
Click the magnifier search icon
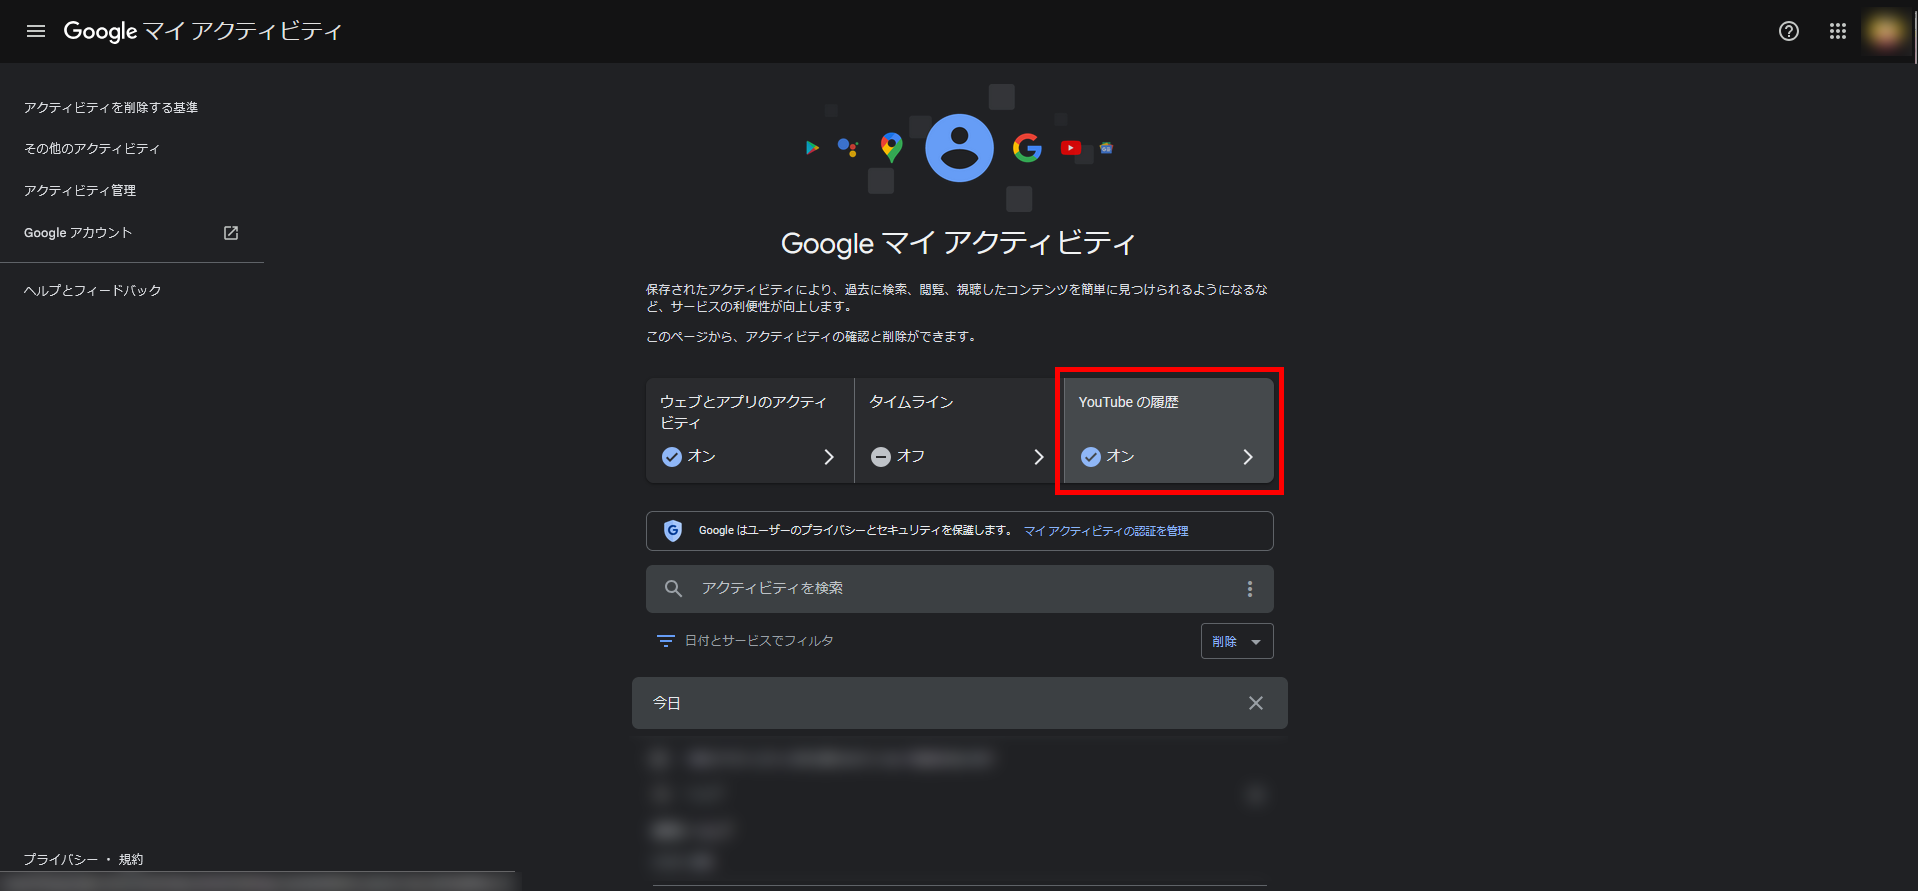click(674, 589)
